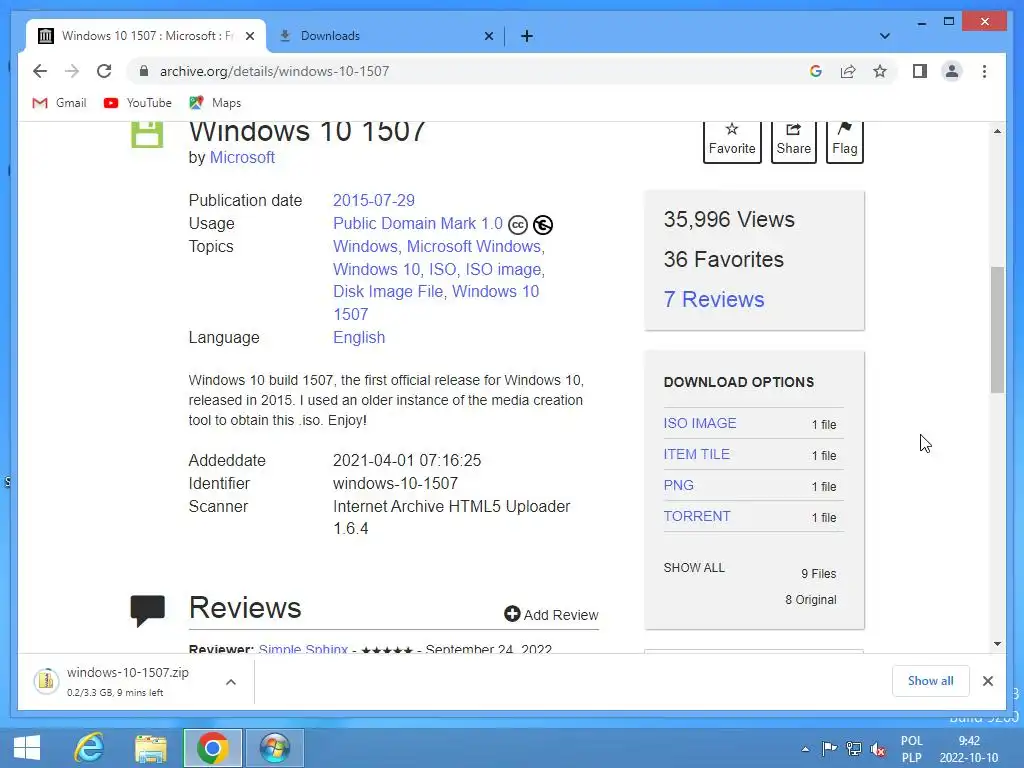This screenshot has width=1024, height=768.
Task: Open the Chrome side panel
Action: (920, 71)
